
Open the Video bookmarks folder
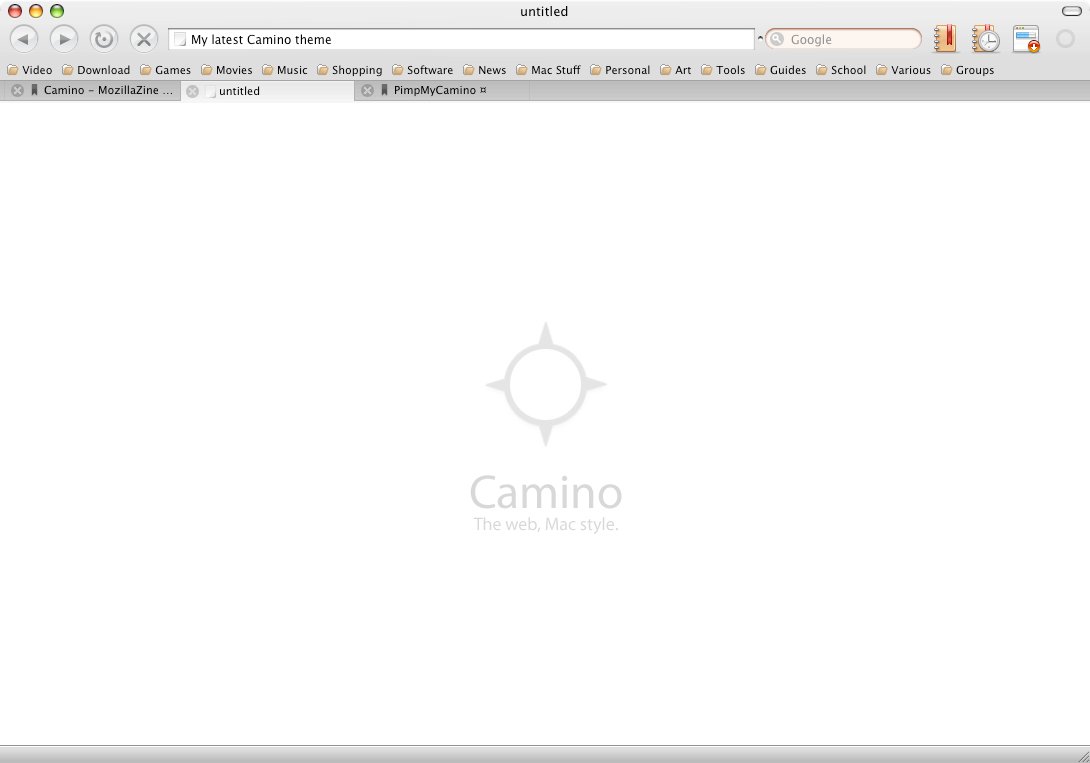click(x=30, y=70)
